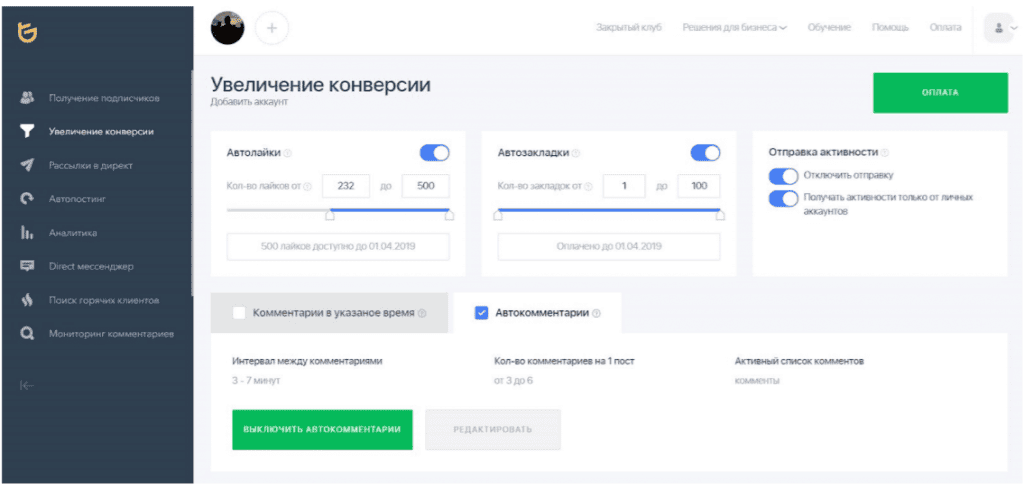Open Обучение in the top menu

(829, 27)
